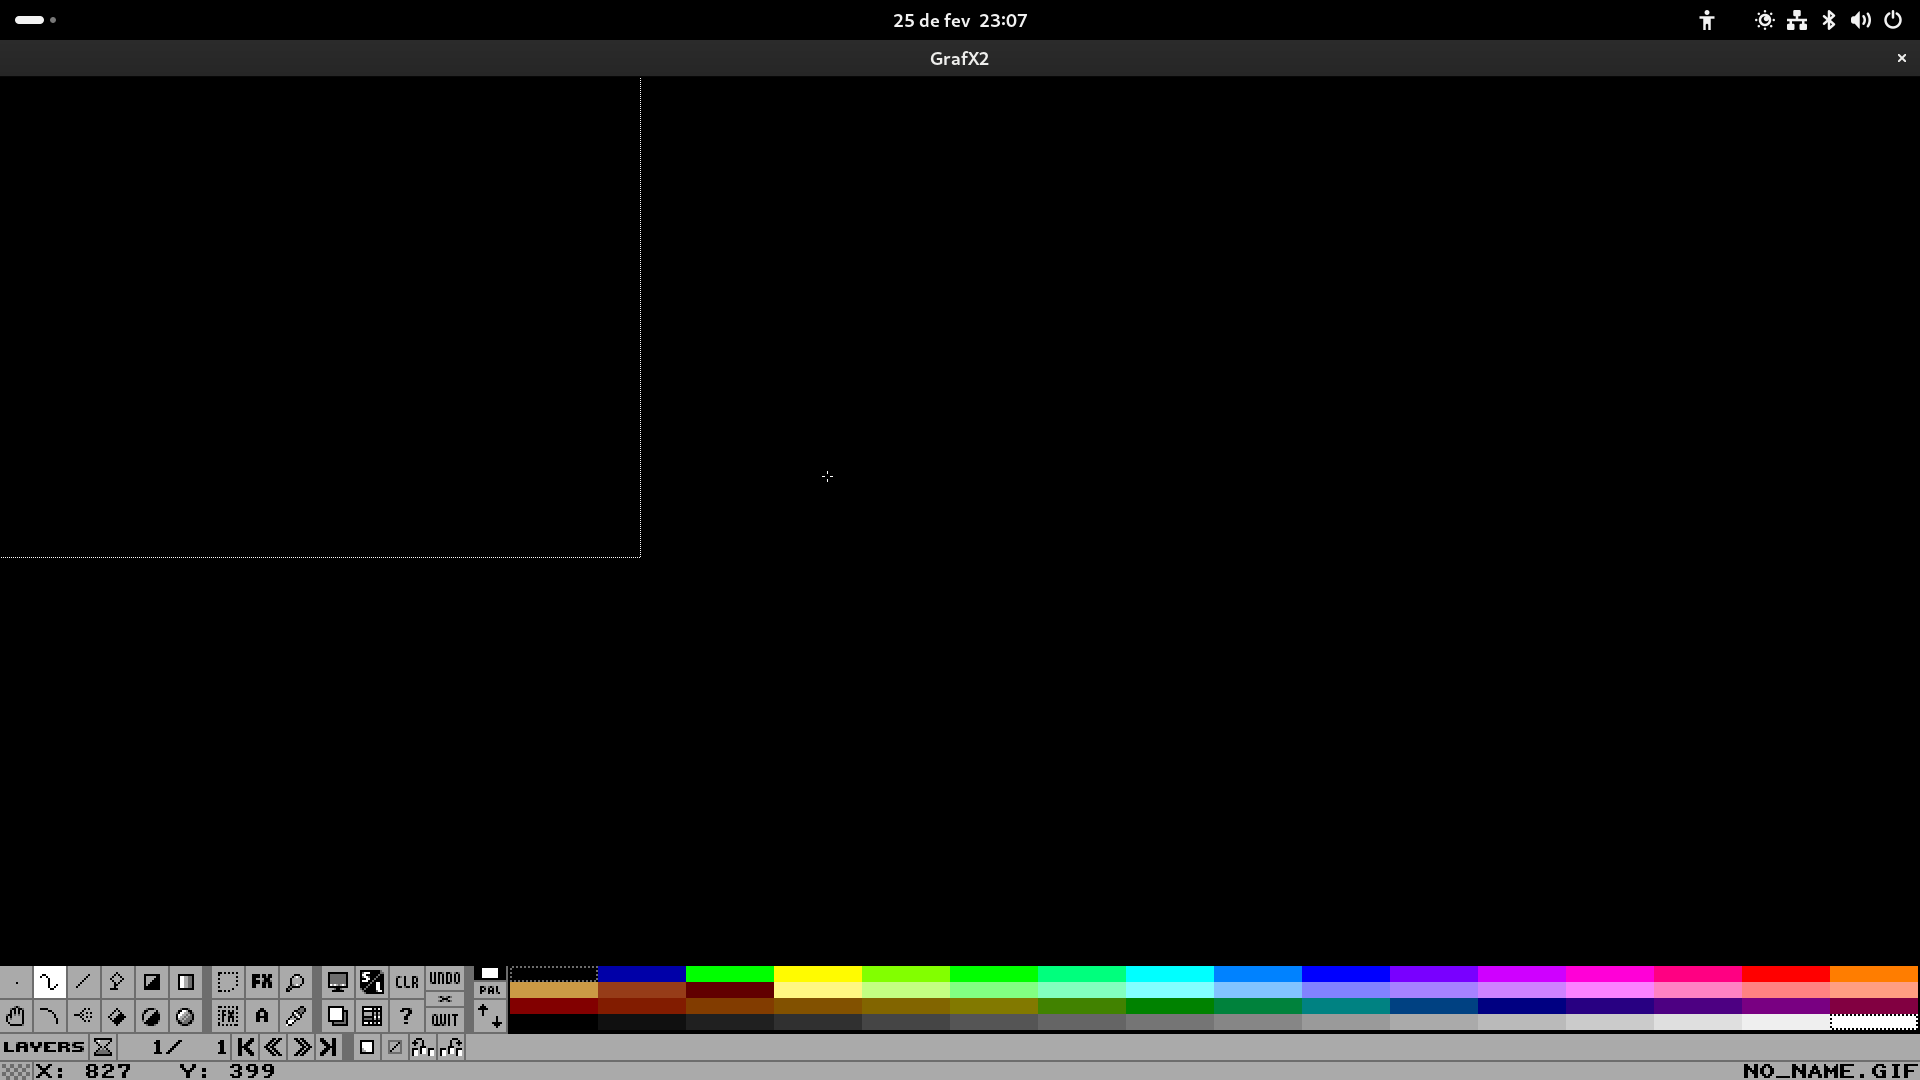Open the FX drawing effects menu
This screenshot has height=1080, width=1920.
(x=262, y=982)
